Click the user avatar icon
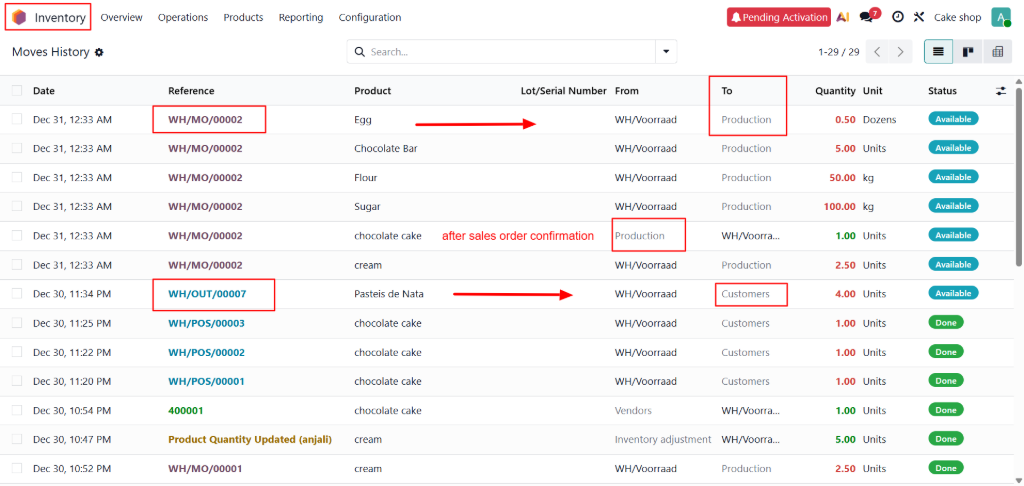This screenshot has height=486, width=1024. 999,17
